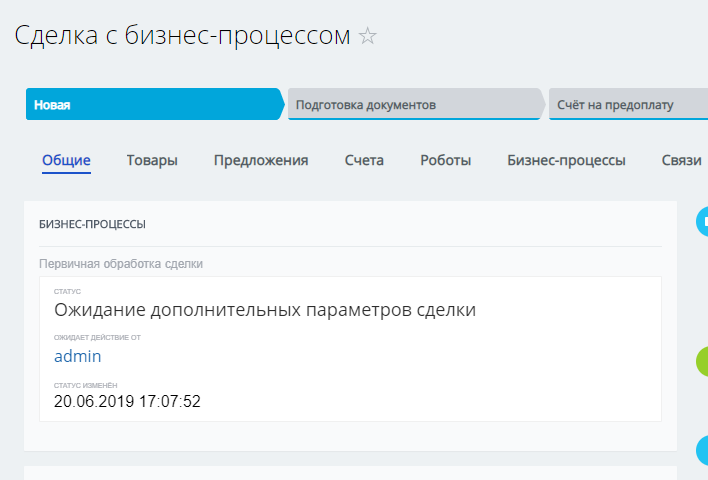The image size is (708, 480).
Task: Click the green timeline circle icon
Action: [x=703, y=361]
